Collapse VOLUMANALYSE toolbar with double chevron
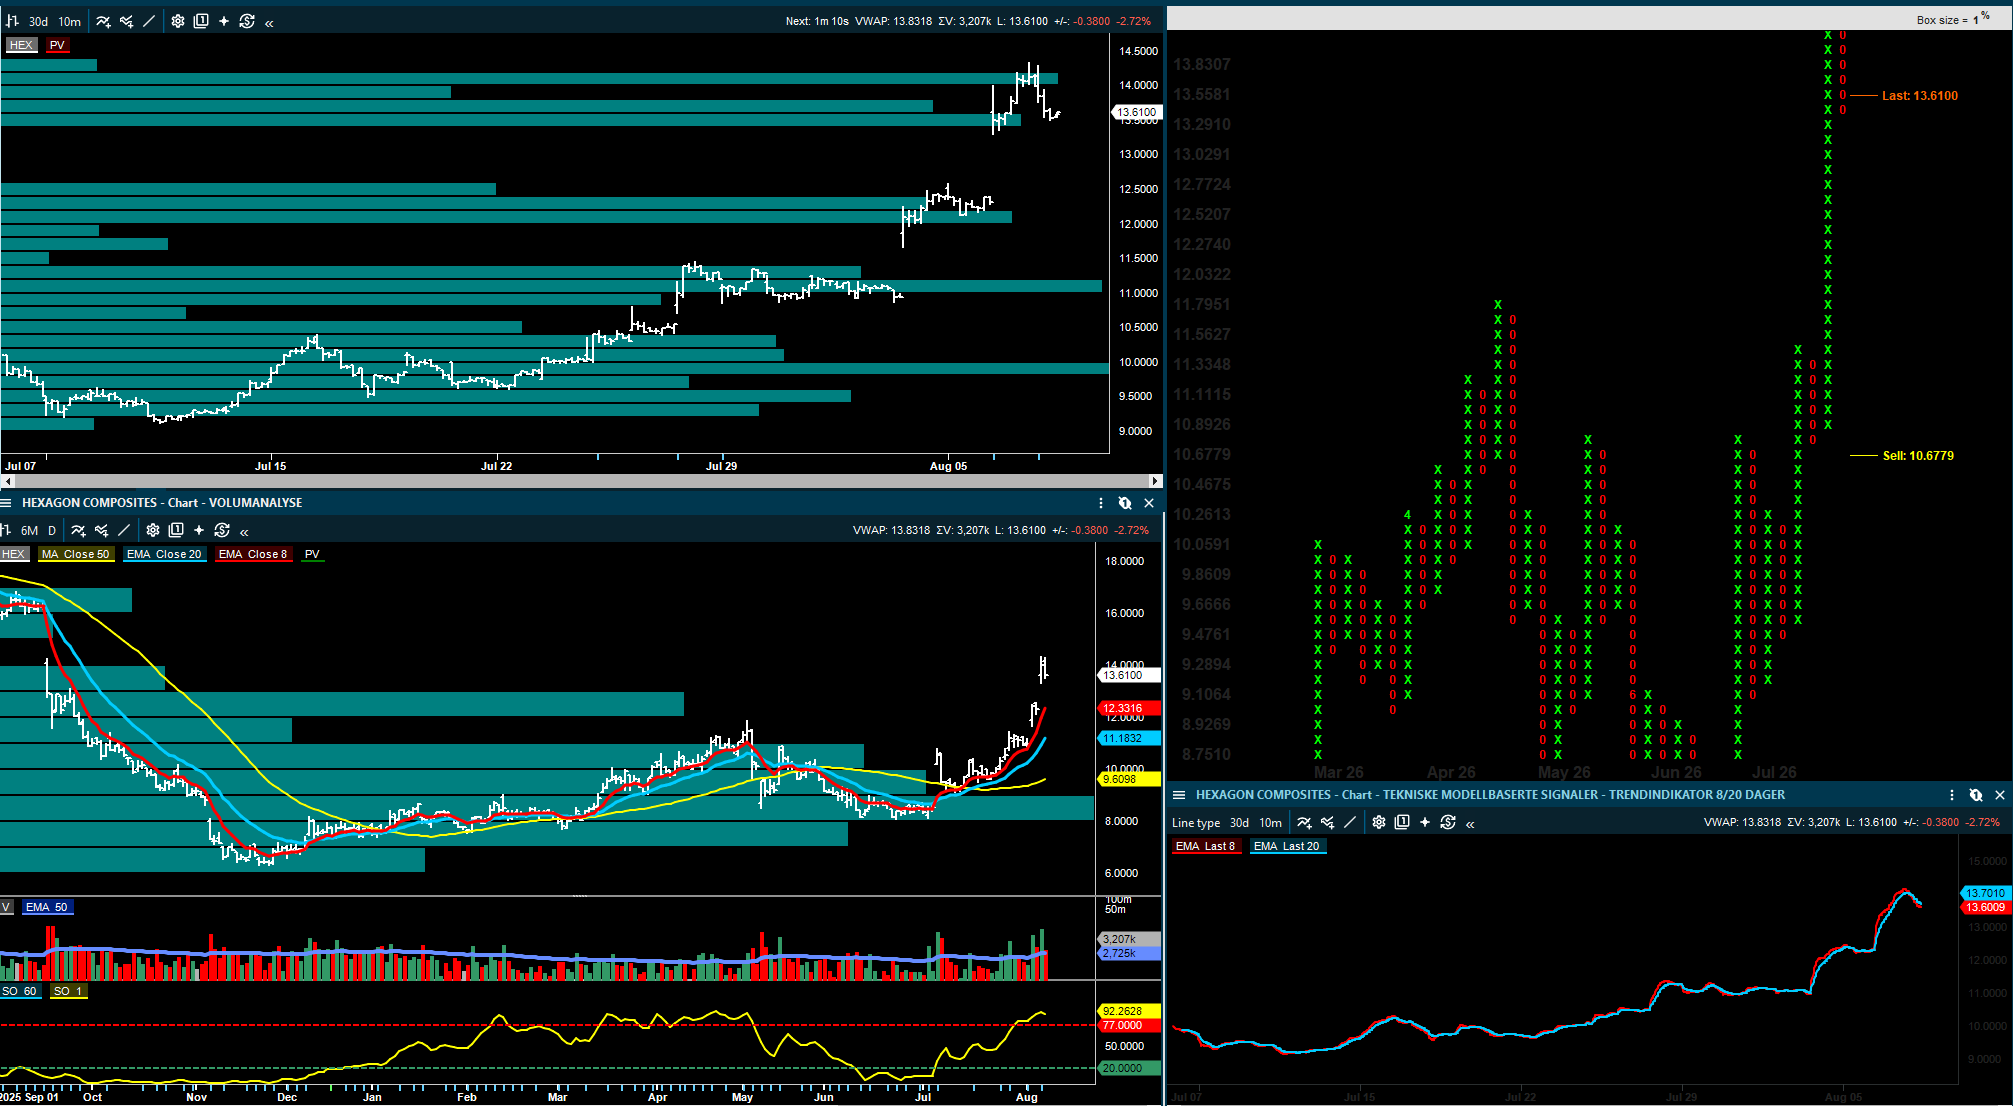Viewport: 2013px width, 1106px height. point(244,531)
